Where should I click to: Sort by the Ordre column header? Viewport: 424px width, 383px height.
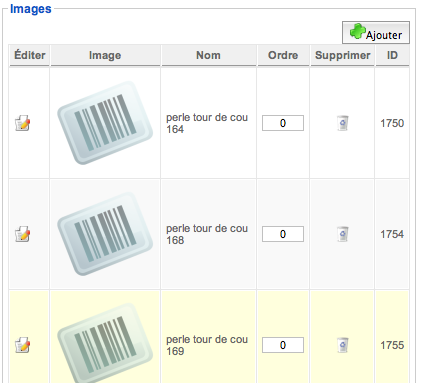pyautogui.click(x=283, y=55)
